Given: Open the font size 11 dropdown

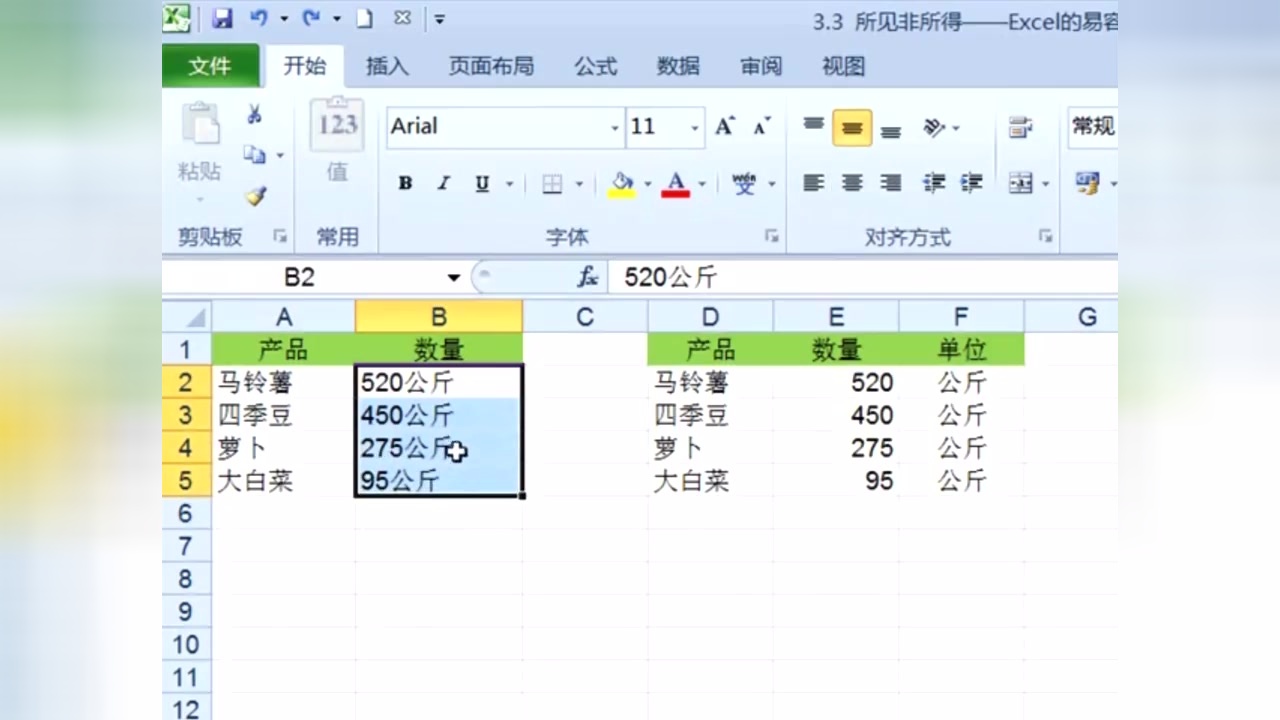Looking at the screenshot, I should (x=695, y=128).
